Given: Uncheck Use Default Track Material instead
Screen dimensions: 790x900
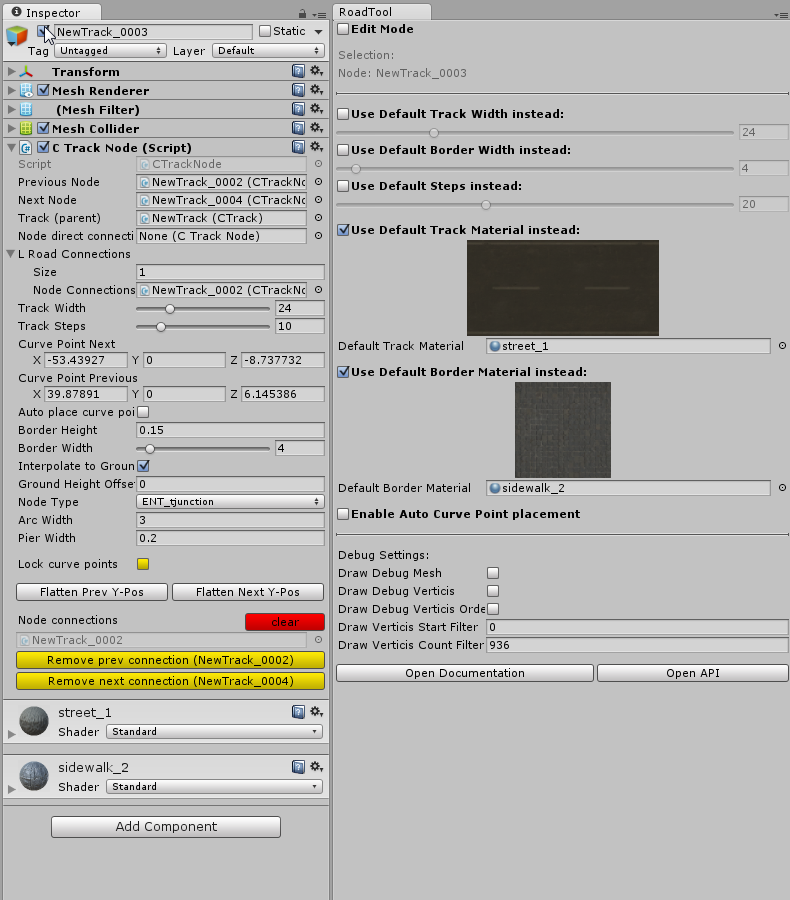Looking at the screenshot, I should [343, 230].
